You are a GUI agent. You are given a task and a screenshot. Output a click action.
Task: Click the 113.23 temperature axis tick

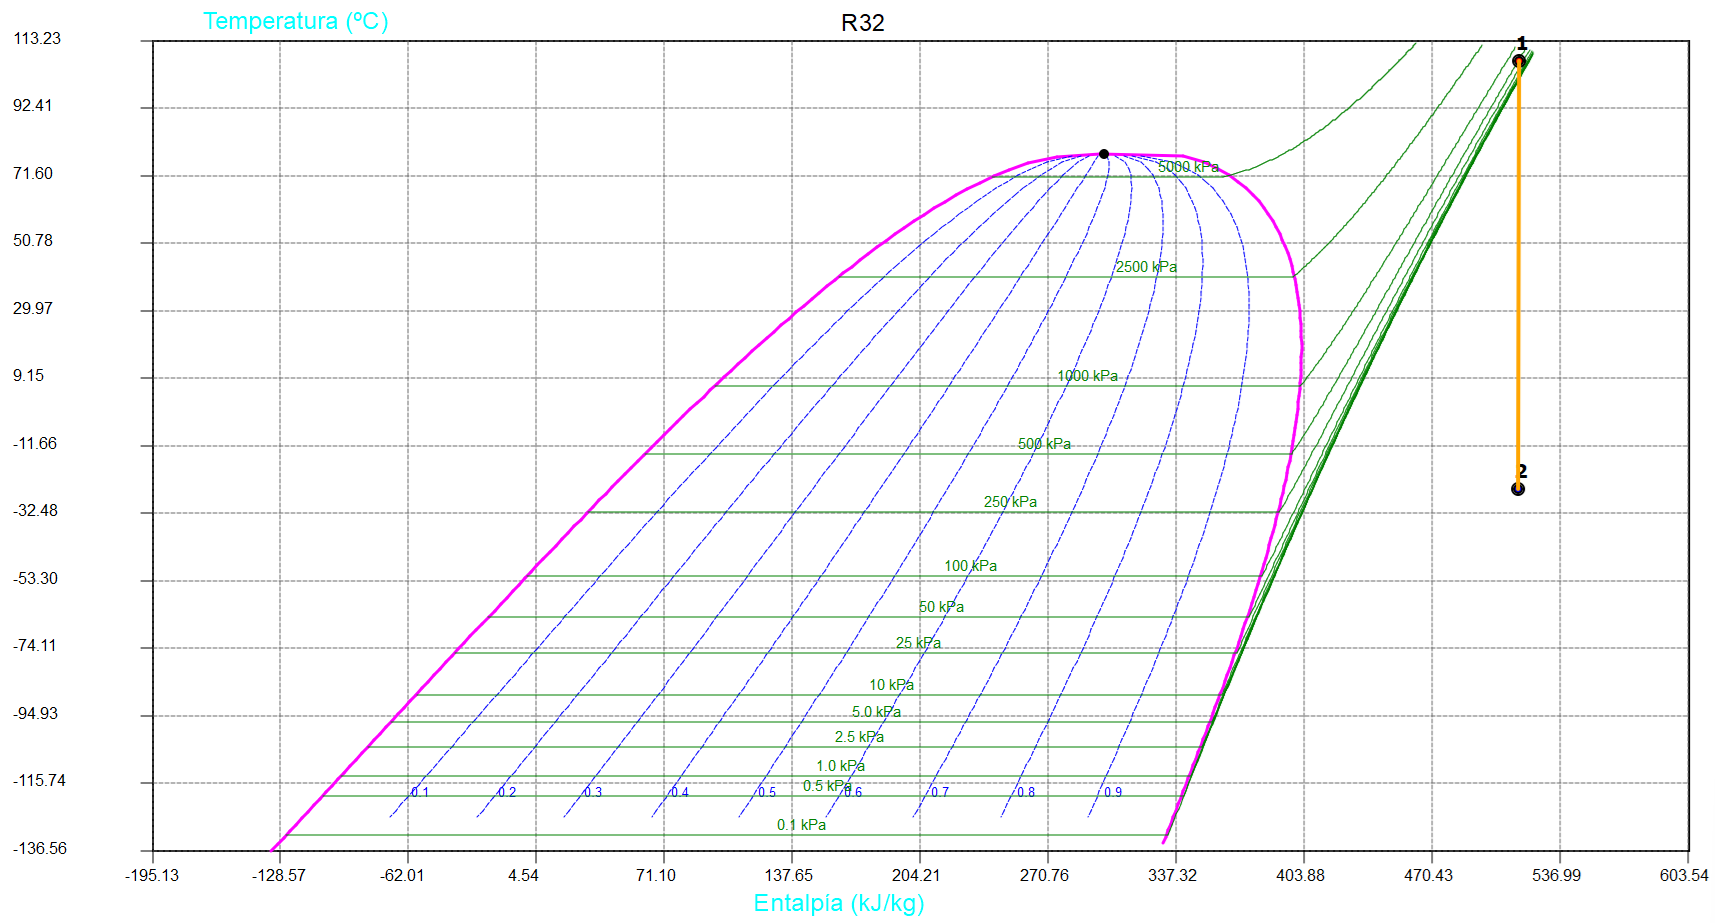[37, 38]
